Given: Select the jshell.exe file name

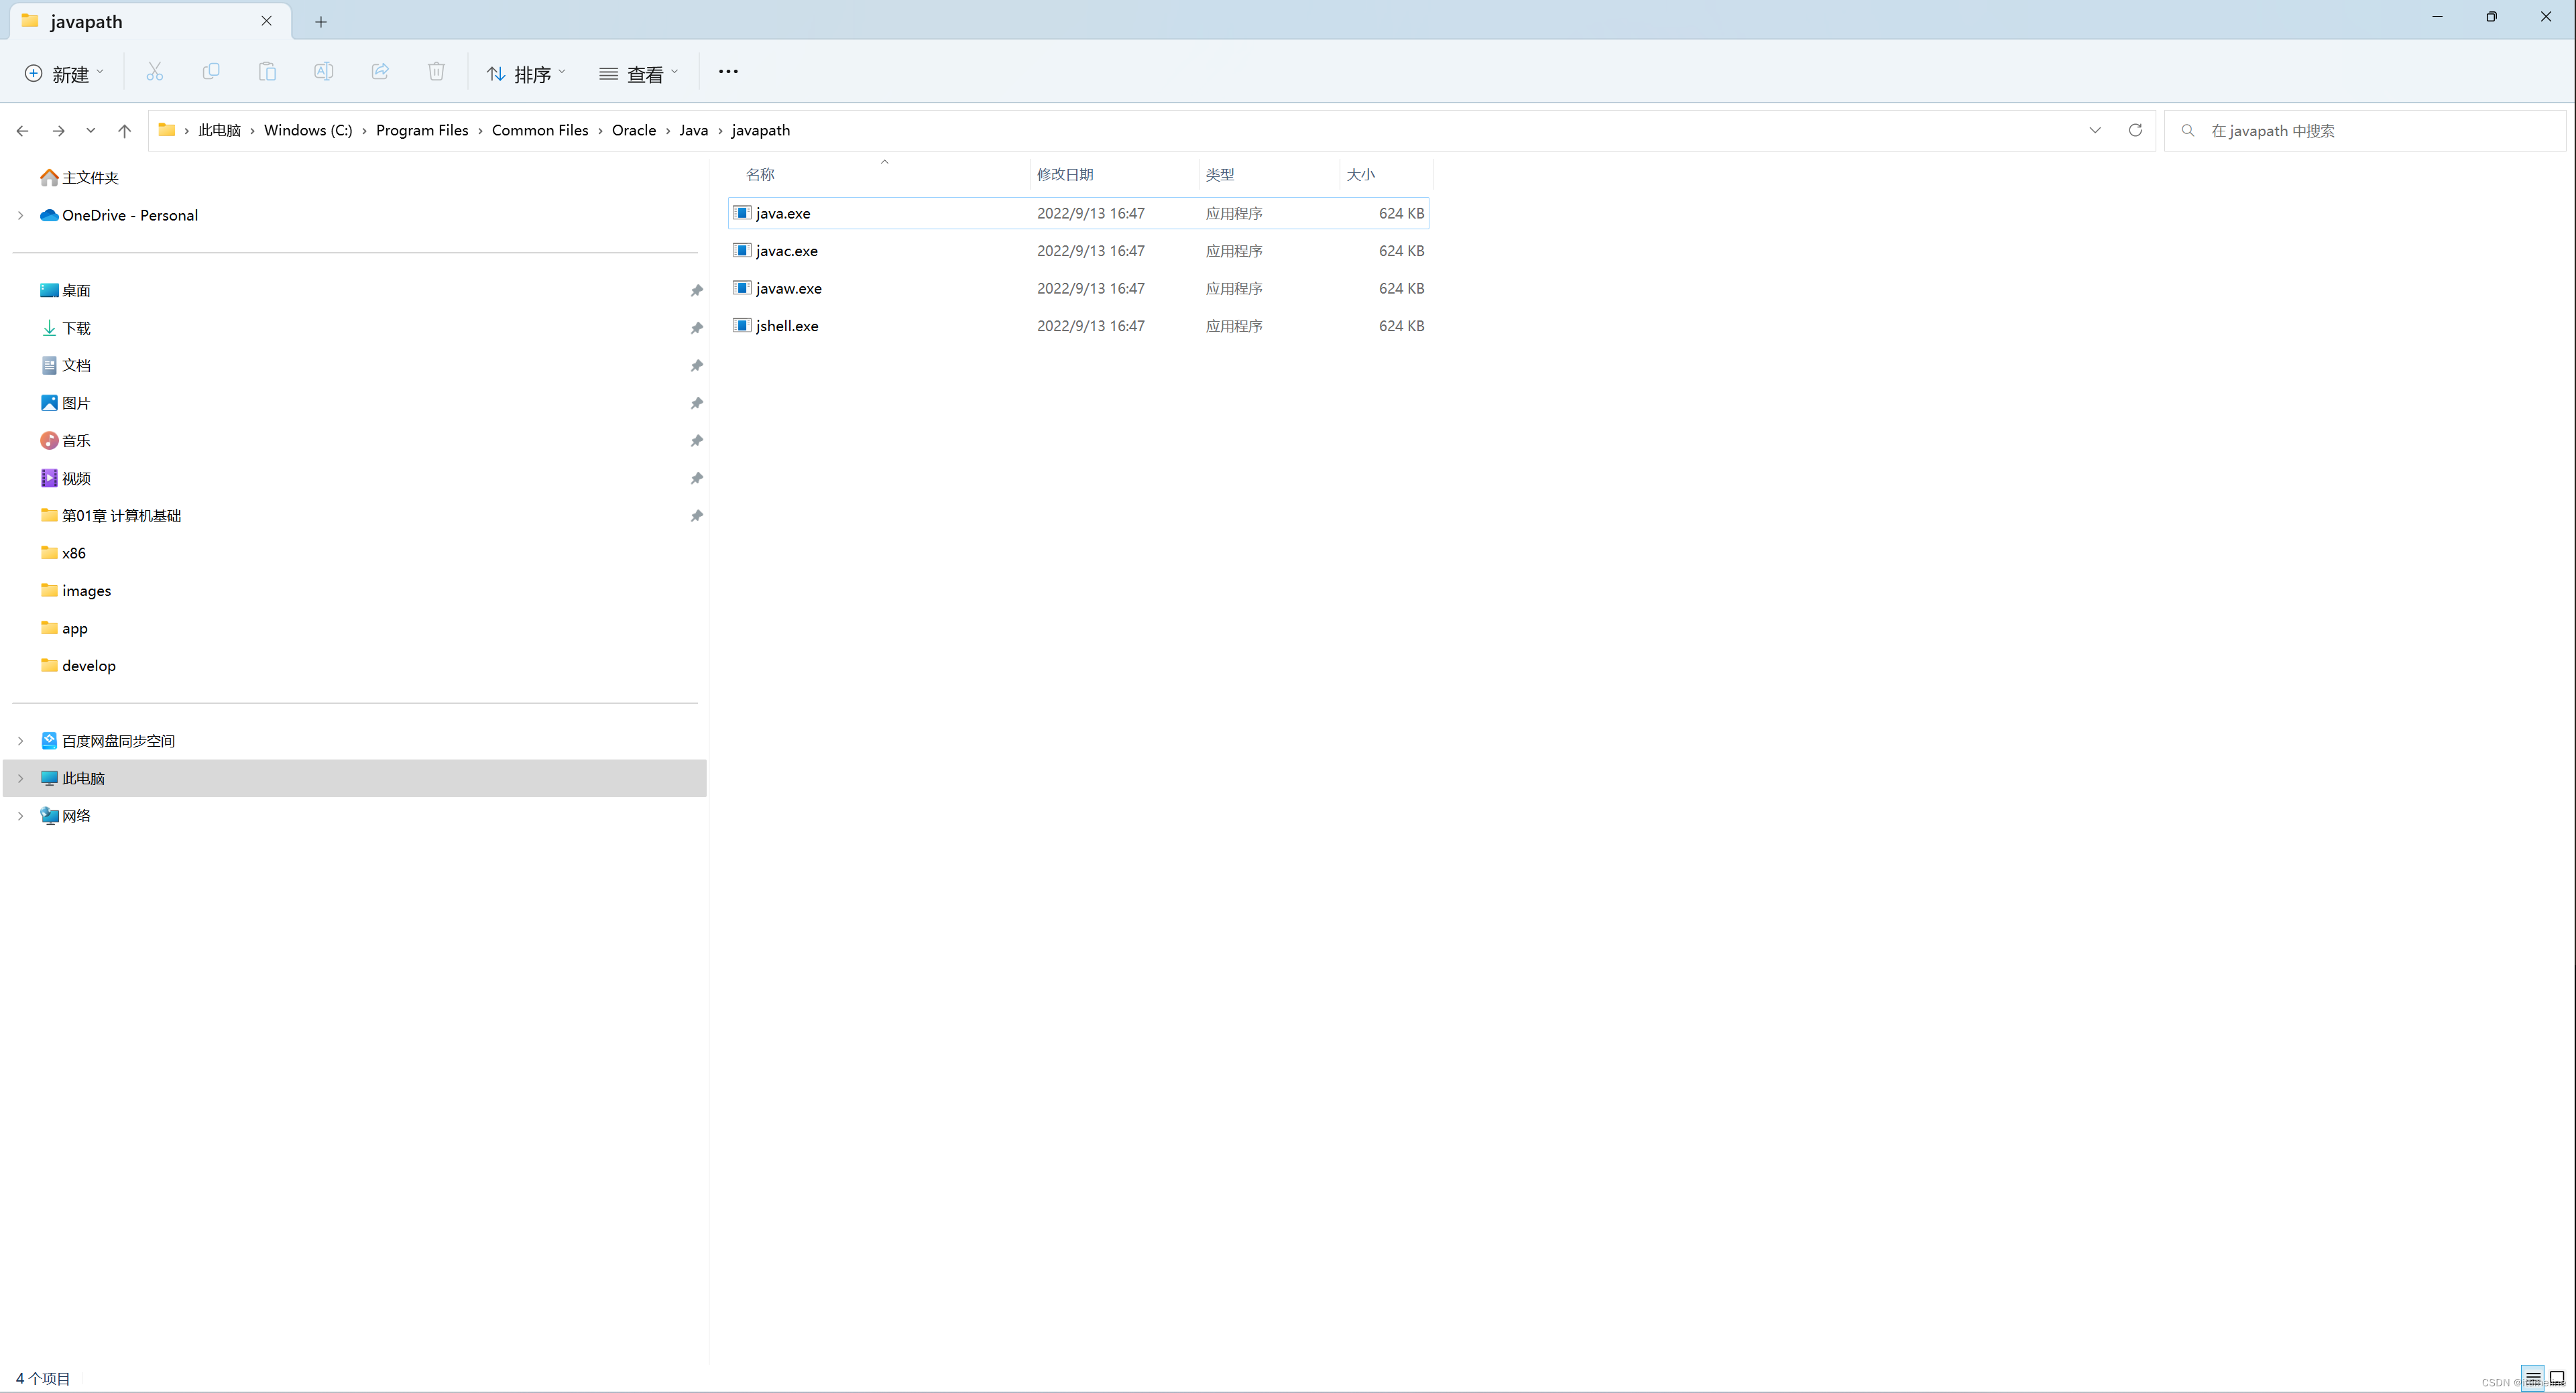Looking at the screenshot, I should click(x=787, y=326).
